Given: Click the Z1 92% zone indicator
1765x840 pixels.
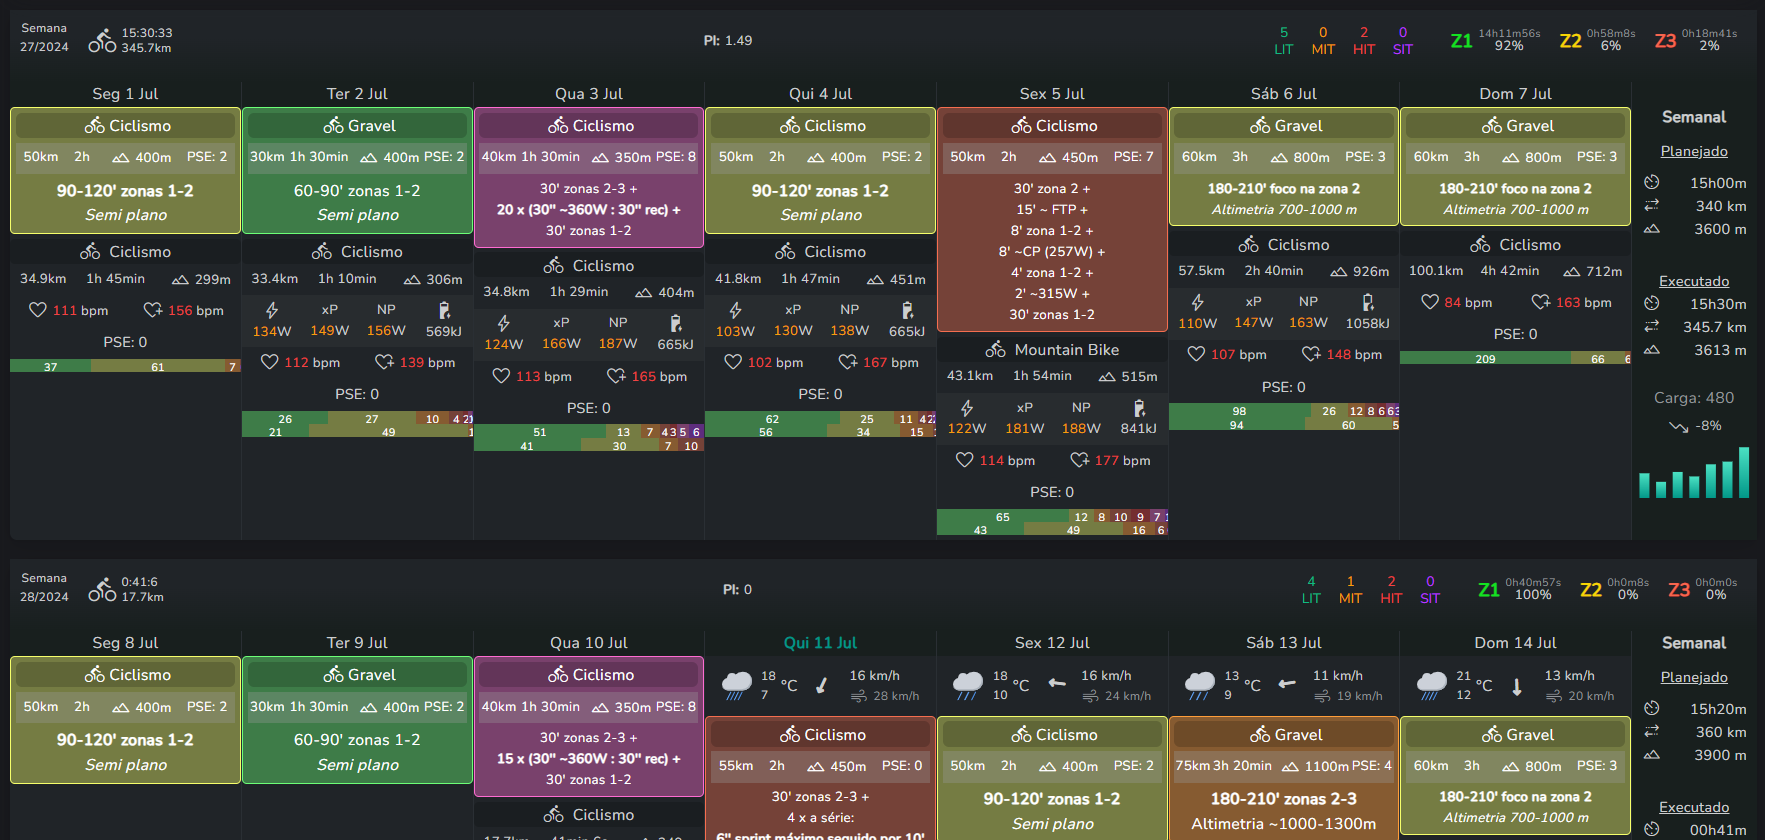Looking at the screenshot, I should [1496, 40].
